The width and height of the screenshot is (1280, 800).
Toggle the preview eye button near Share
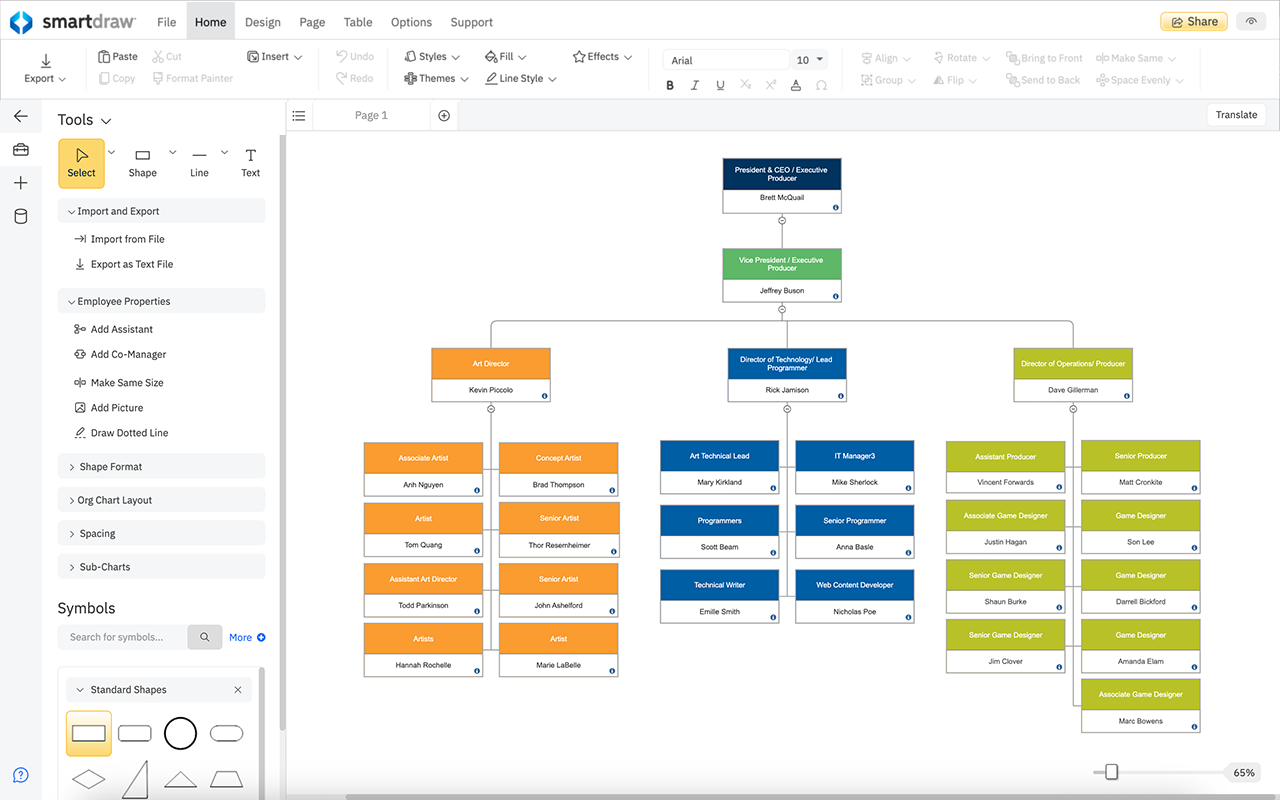click(x=1250, y=22)
